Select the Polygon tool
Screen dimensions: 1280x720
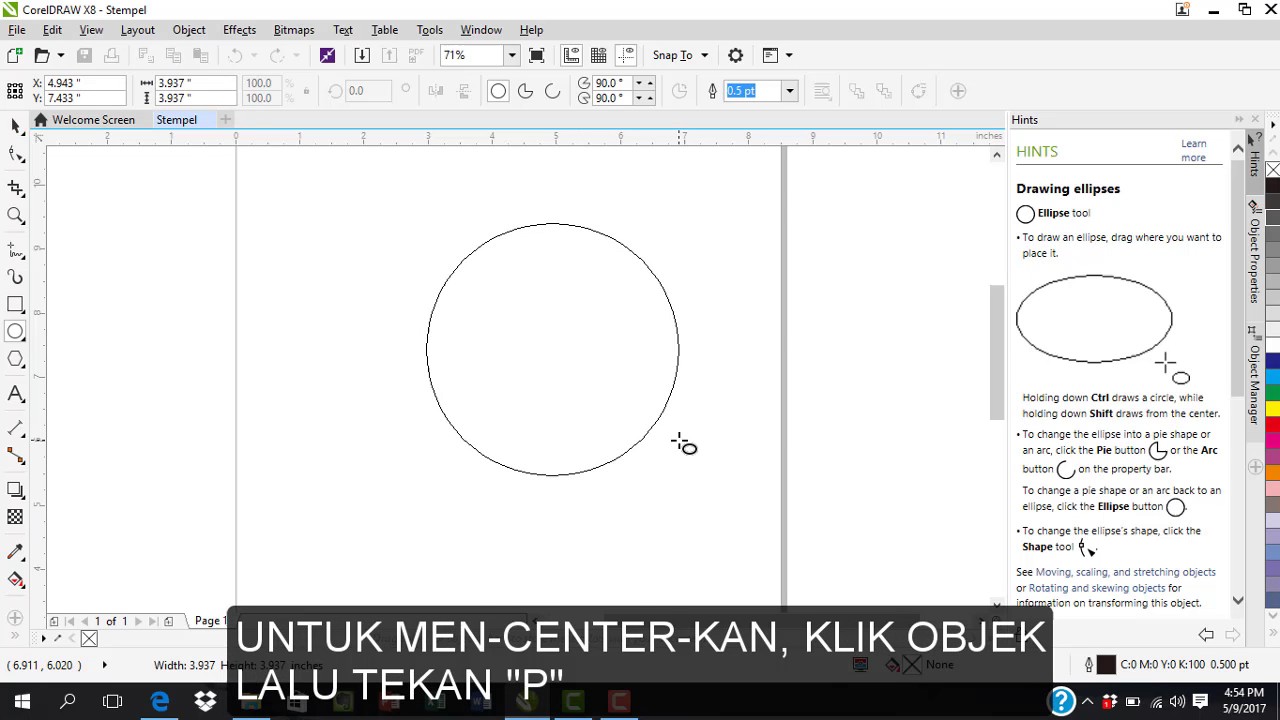pyautogui.click(x=15, y=359)
